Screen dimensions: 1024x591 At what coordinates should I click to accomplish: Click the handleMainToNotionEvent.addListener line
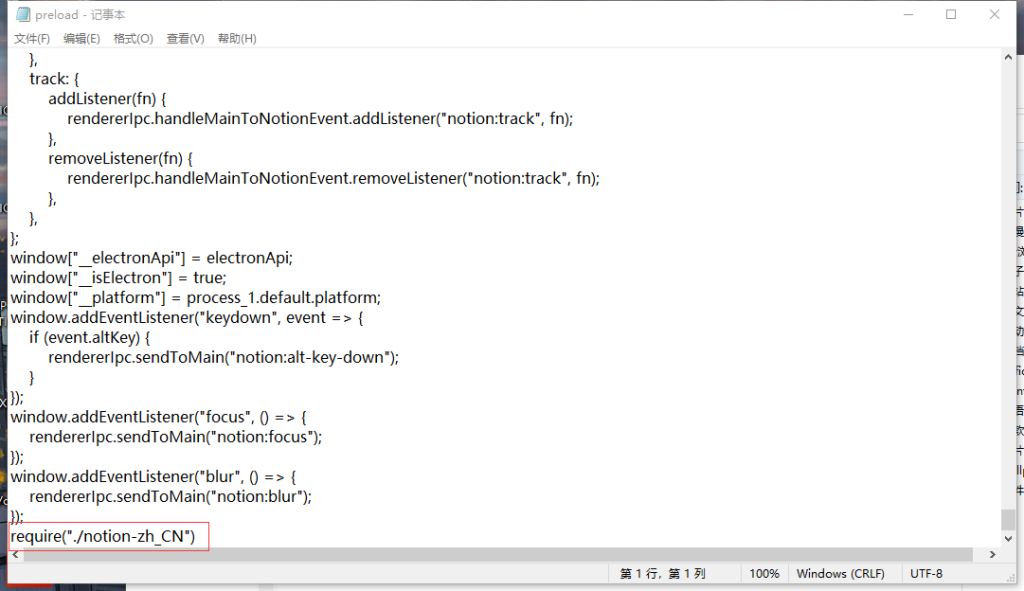pos(320,119)
